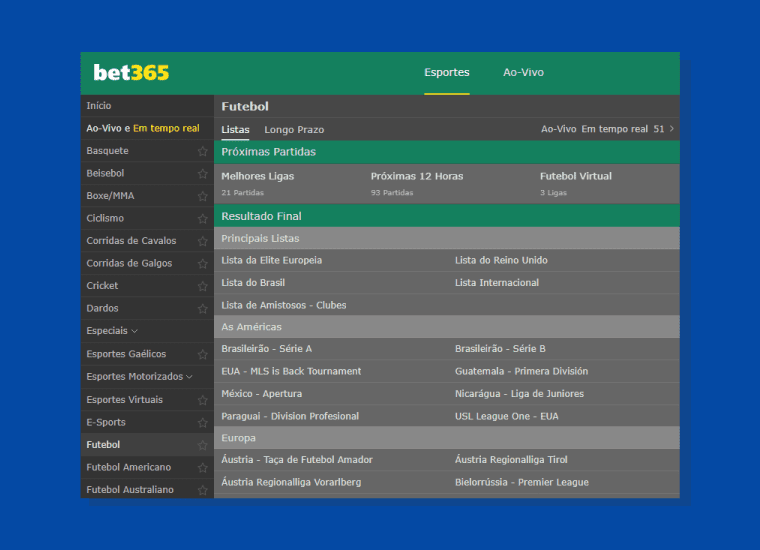
Task: Switch to the Esportes tab
Action: (x=446, y=73)
